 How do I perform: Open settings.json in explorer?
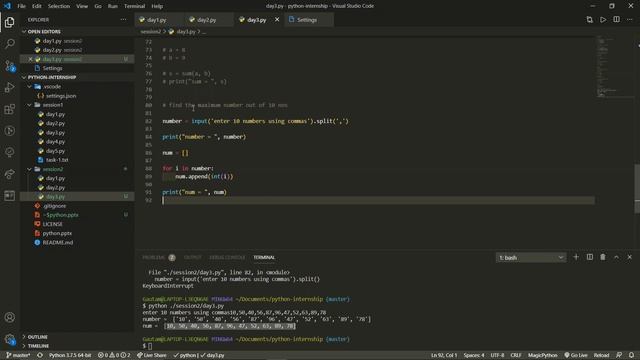tap(61, 96)
